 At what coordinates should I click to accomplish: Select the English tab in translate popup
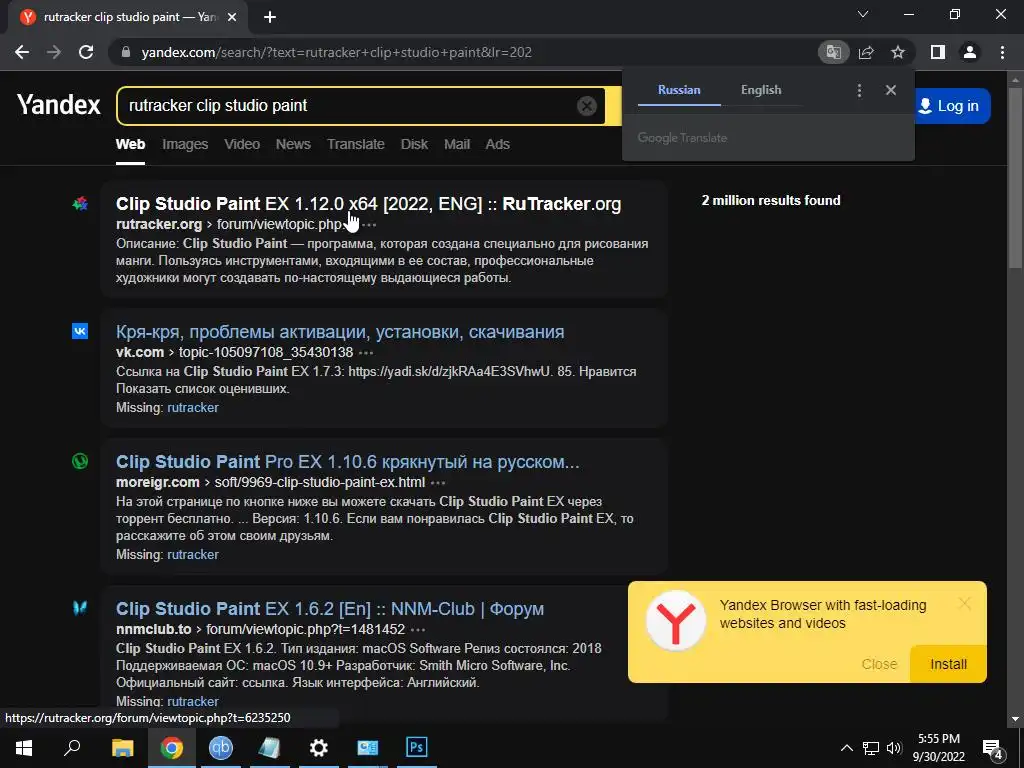[x=761, y=90]
